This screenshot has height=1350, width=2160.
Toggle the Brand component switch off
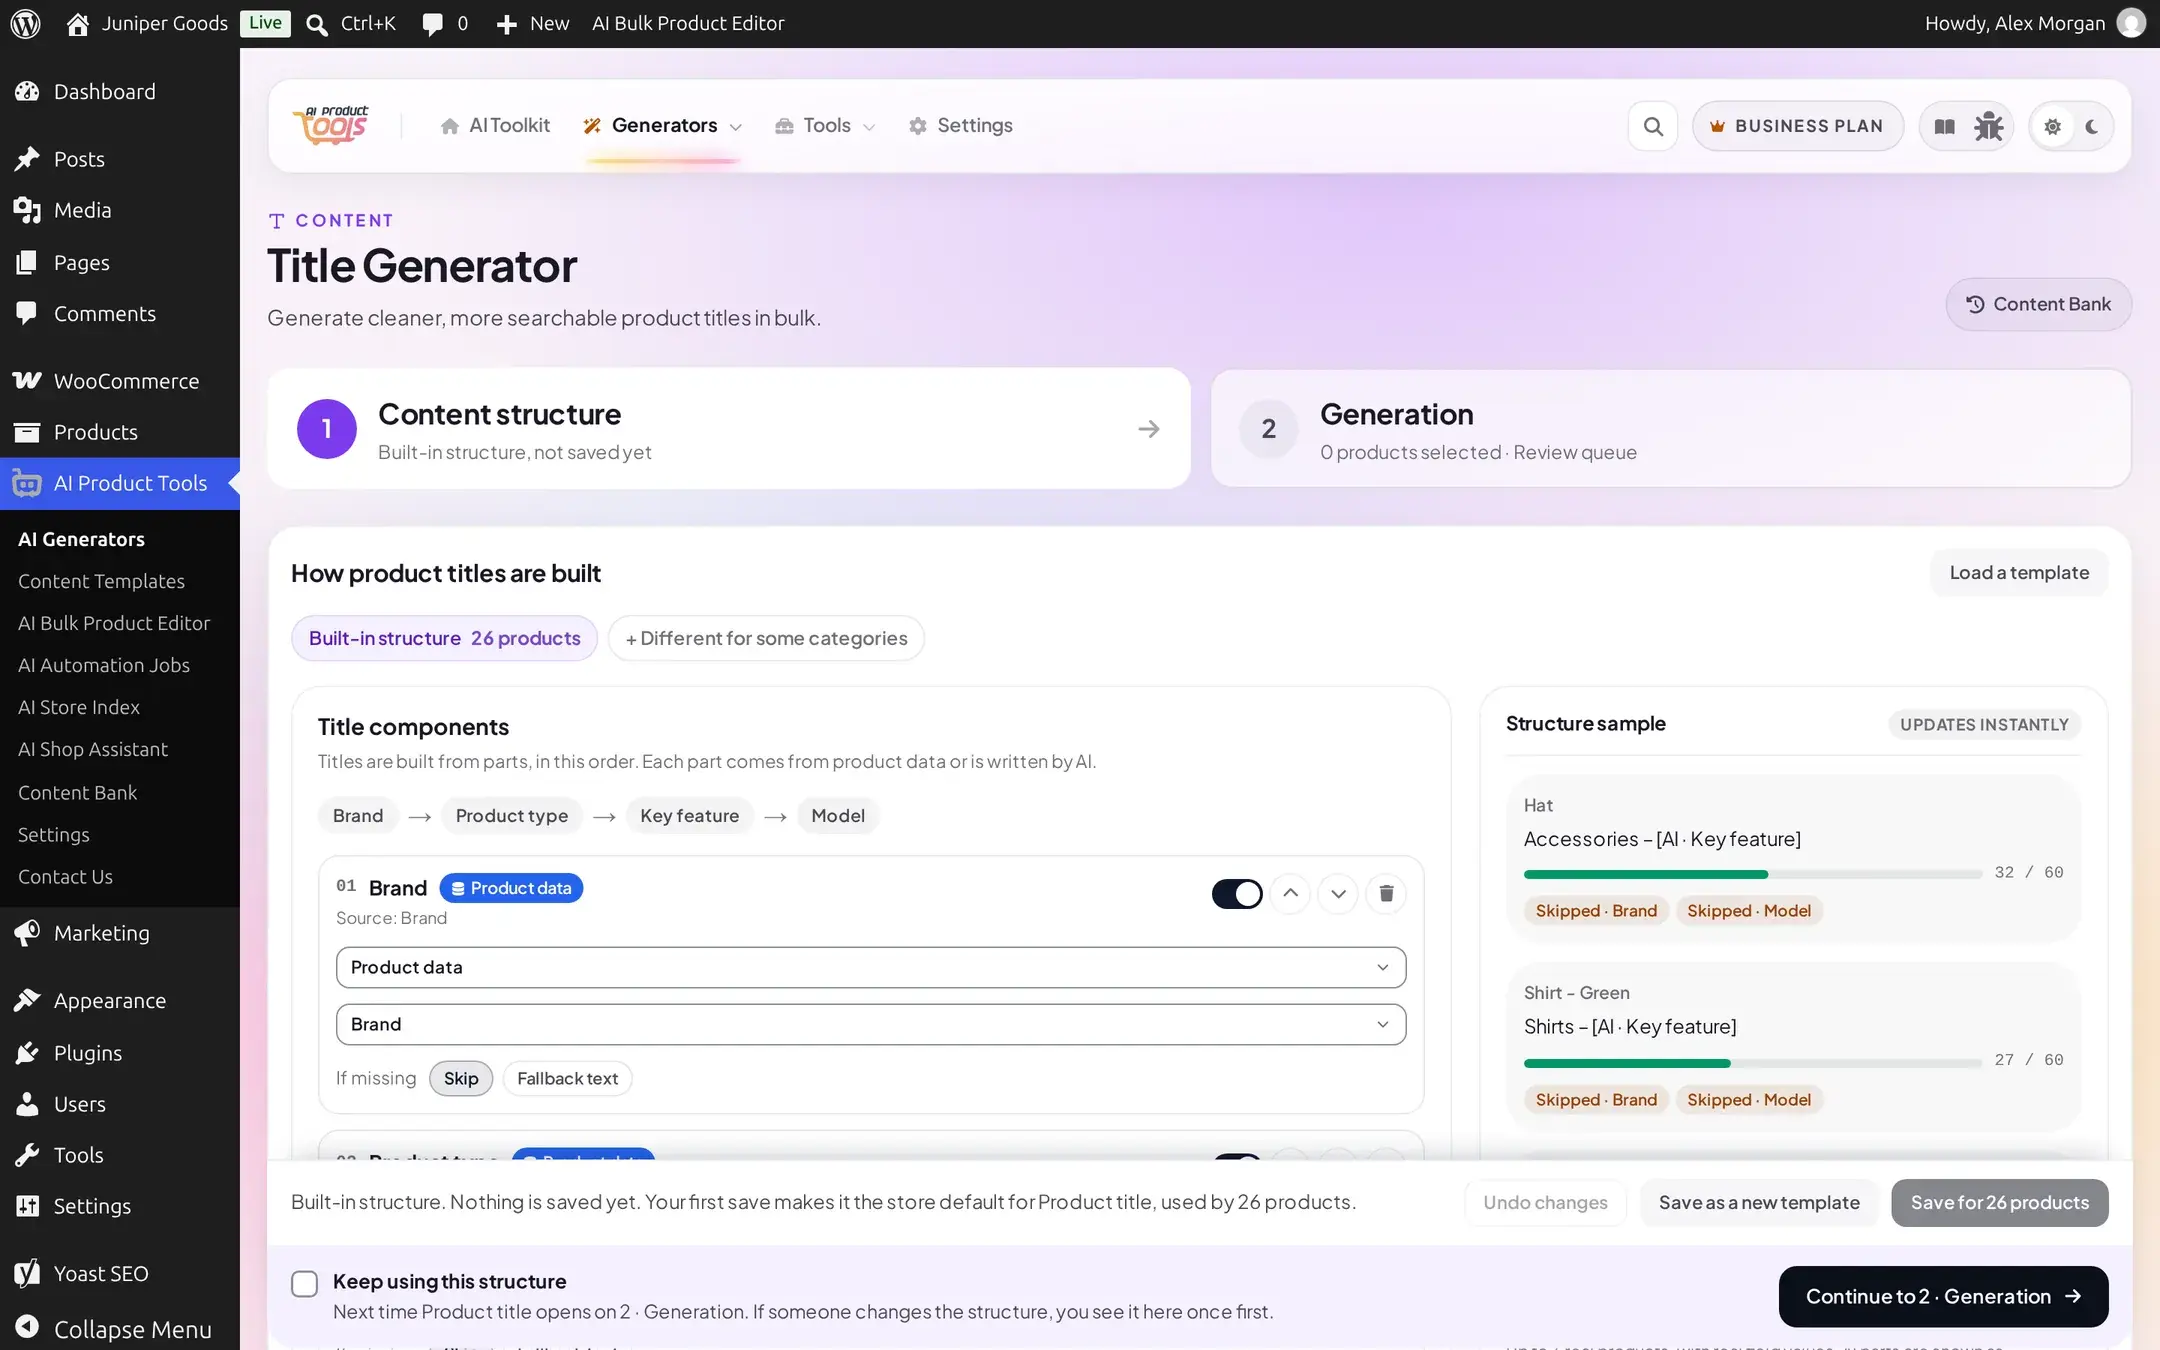click(x=1237, y=893)
